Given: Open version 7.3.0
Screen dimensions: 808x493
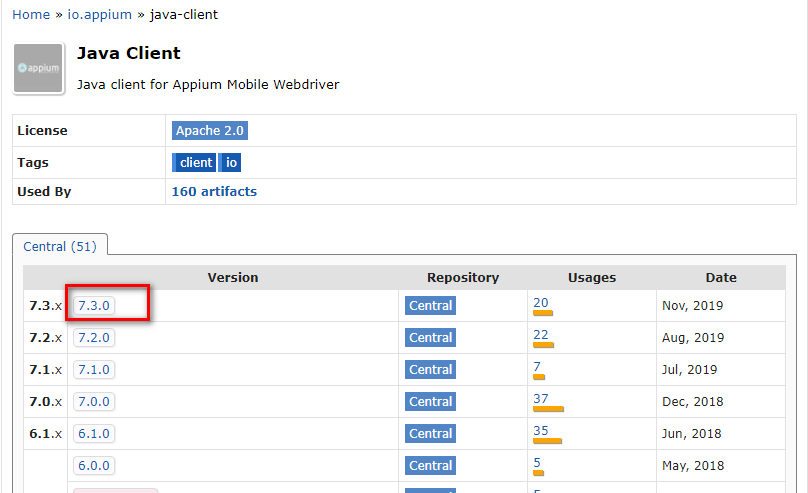Looking at the screenshot, I should pyautogui.click(x=94, y=305).
